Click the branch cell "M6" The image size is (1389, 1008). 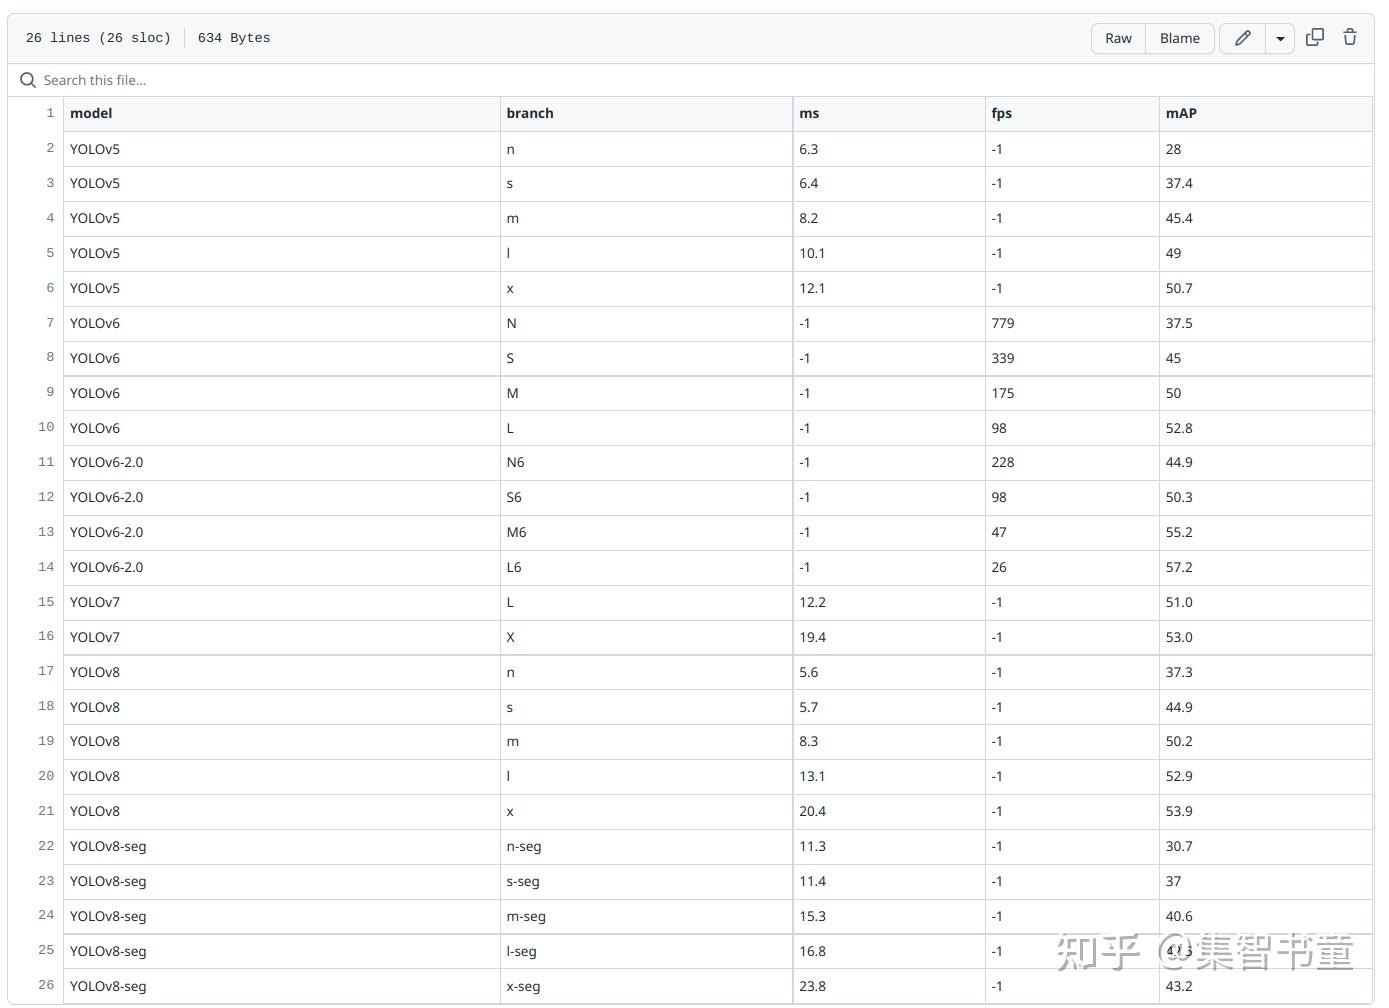[x=517, y=532]
